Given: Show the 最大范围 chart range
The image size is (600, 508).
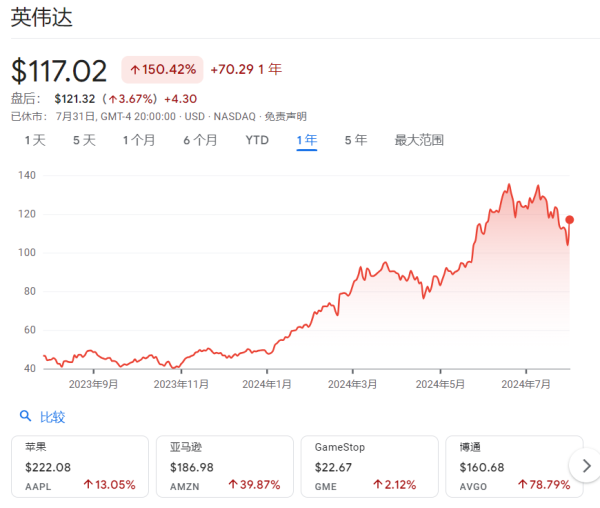Looking at the screenshot, I should tap(419, 140).
